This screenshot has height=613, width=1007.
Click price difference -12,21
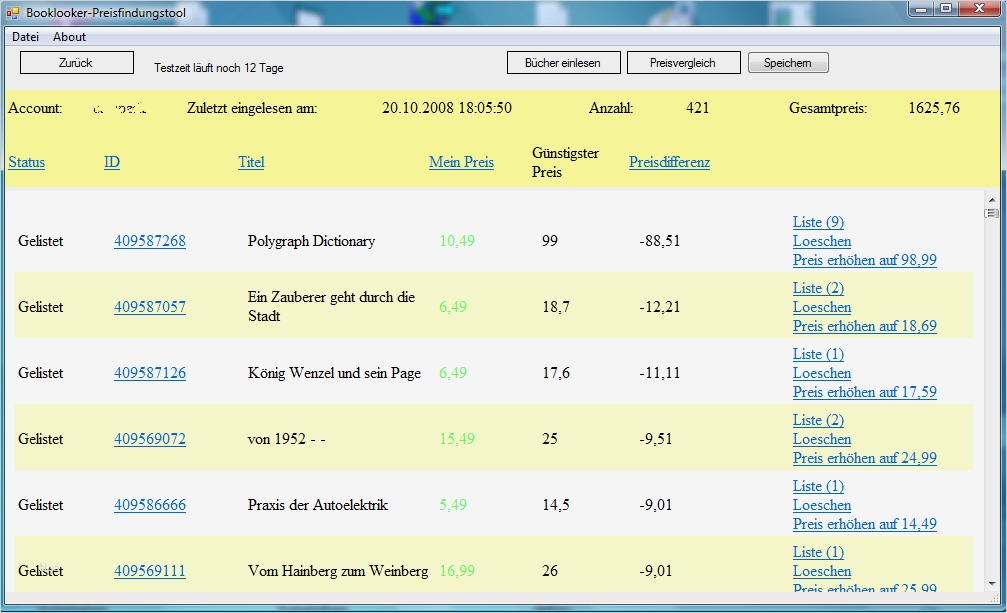[660, 307]
